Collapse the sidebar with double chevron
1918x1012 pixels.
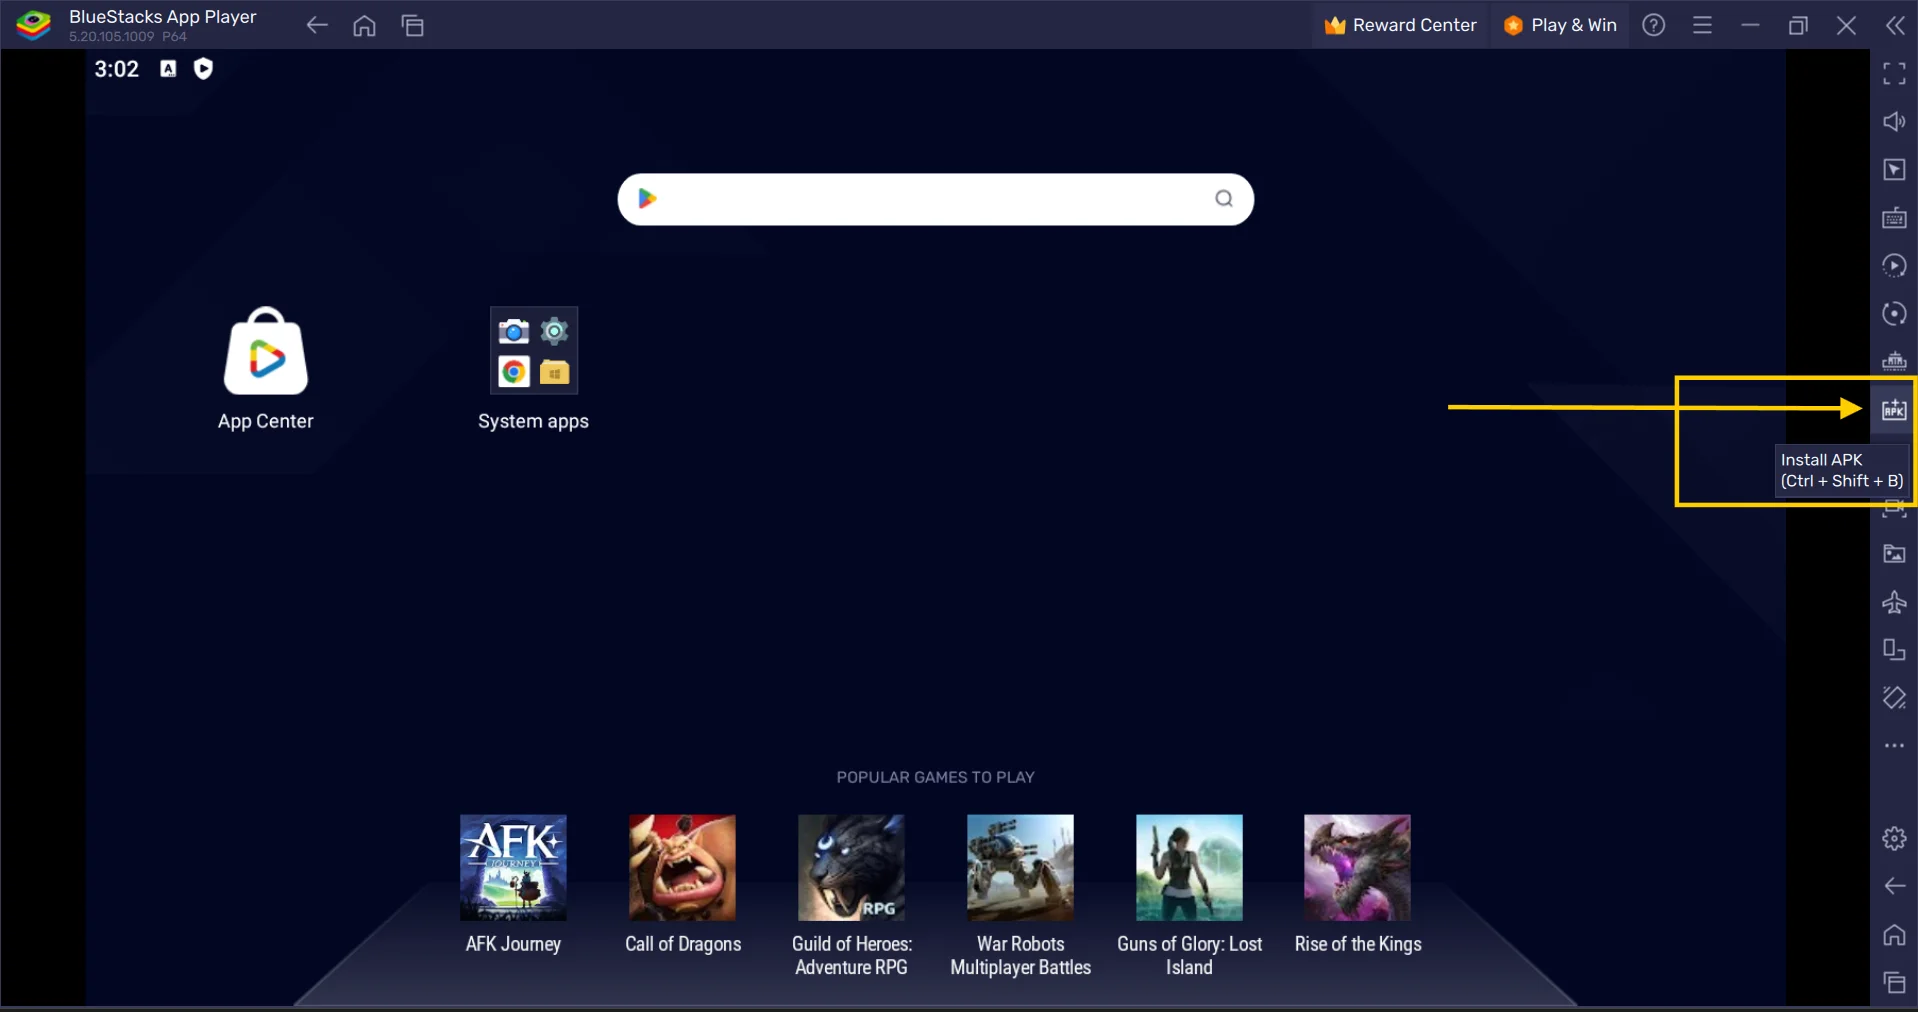(1894, 25)
